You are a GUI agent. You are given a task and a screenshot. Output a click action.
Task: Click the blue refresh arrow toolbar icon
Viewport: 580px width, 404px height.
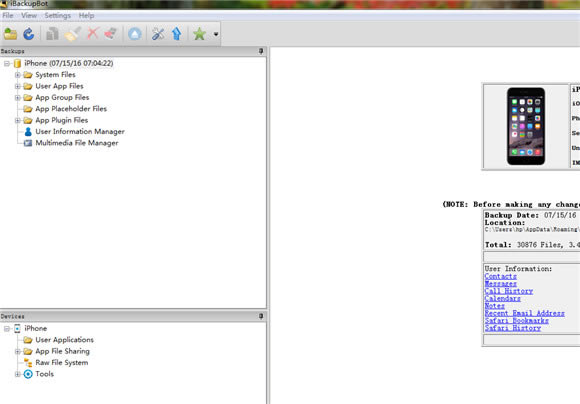point(28,34)
